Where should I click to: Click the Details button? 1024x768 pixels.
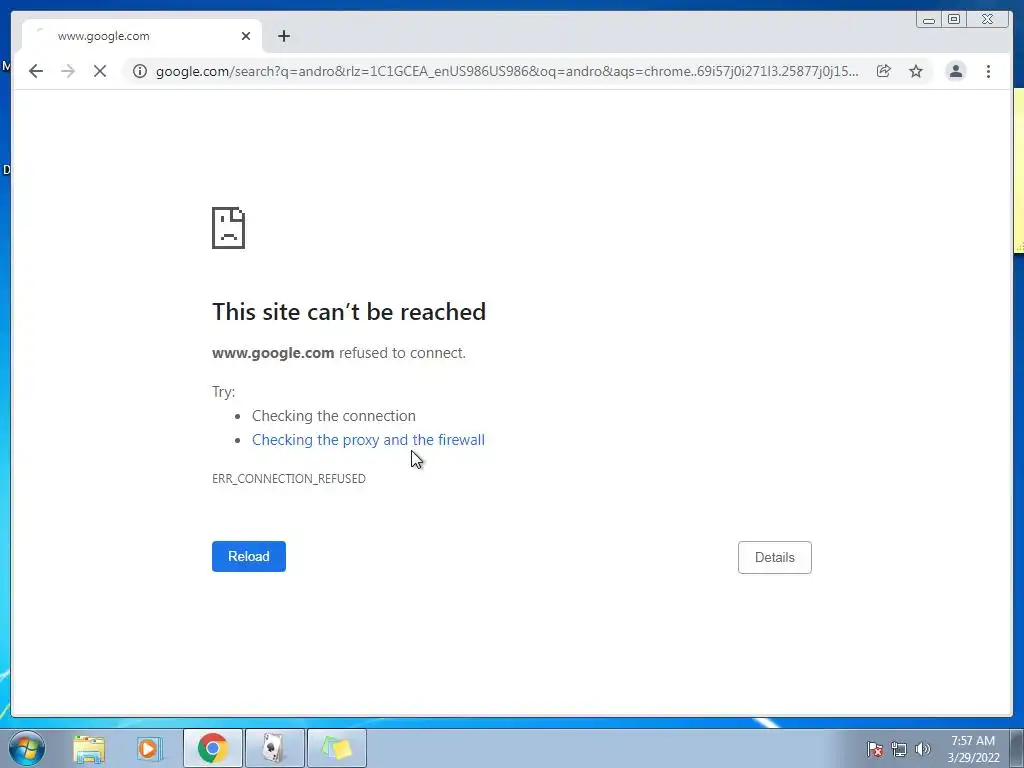pos(775,557)
